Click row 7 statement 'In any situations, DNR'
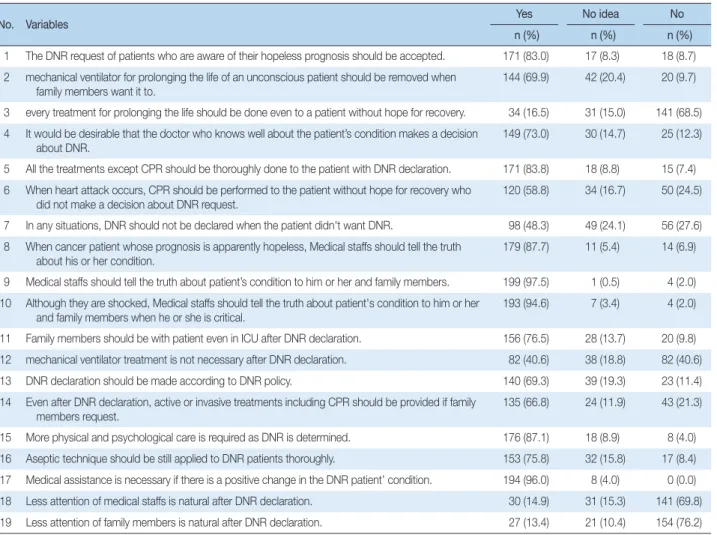717x535 pixels. click(209, 225)
